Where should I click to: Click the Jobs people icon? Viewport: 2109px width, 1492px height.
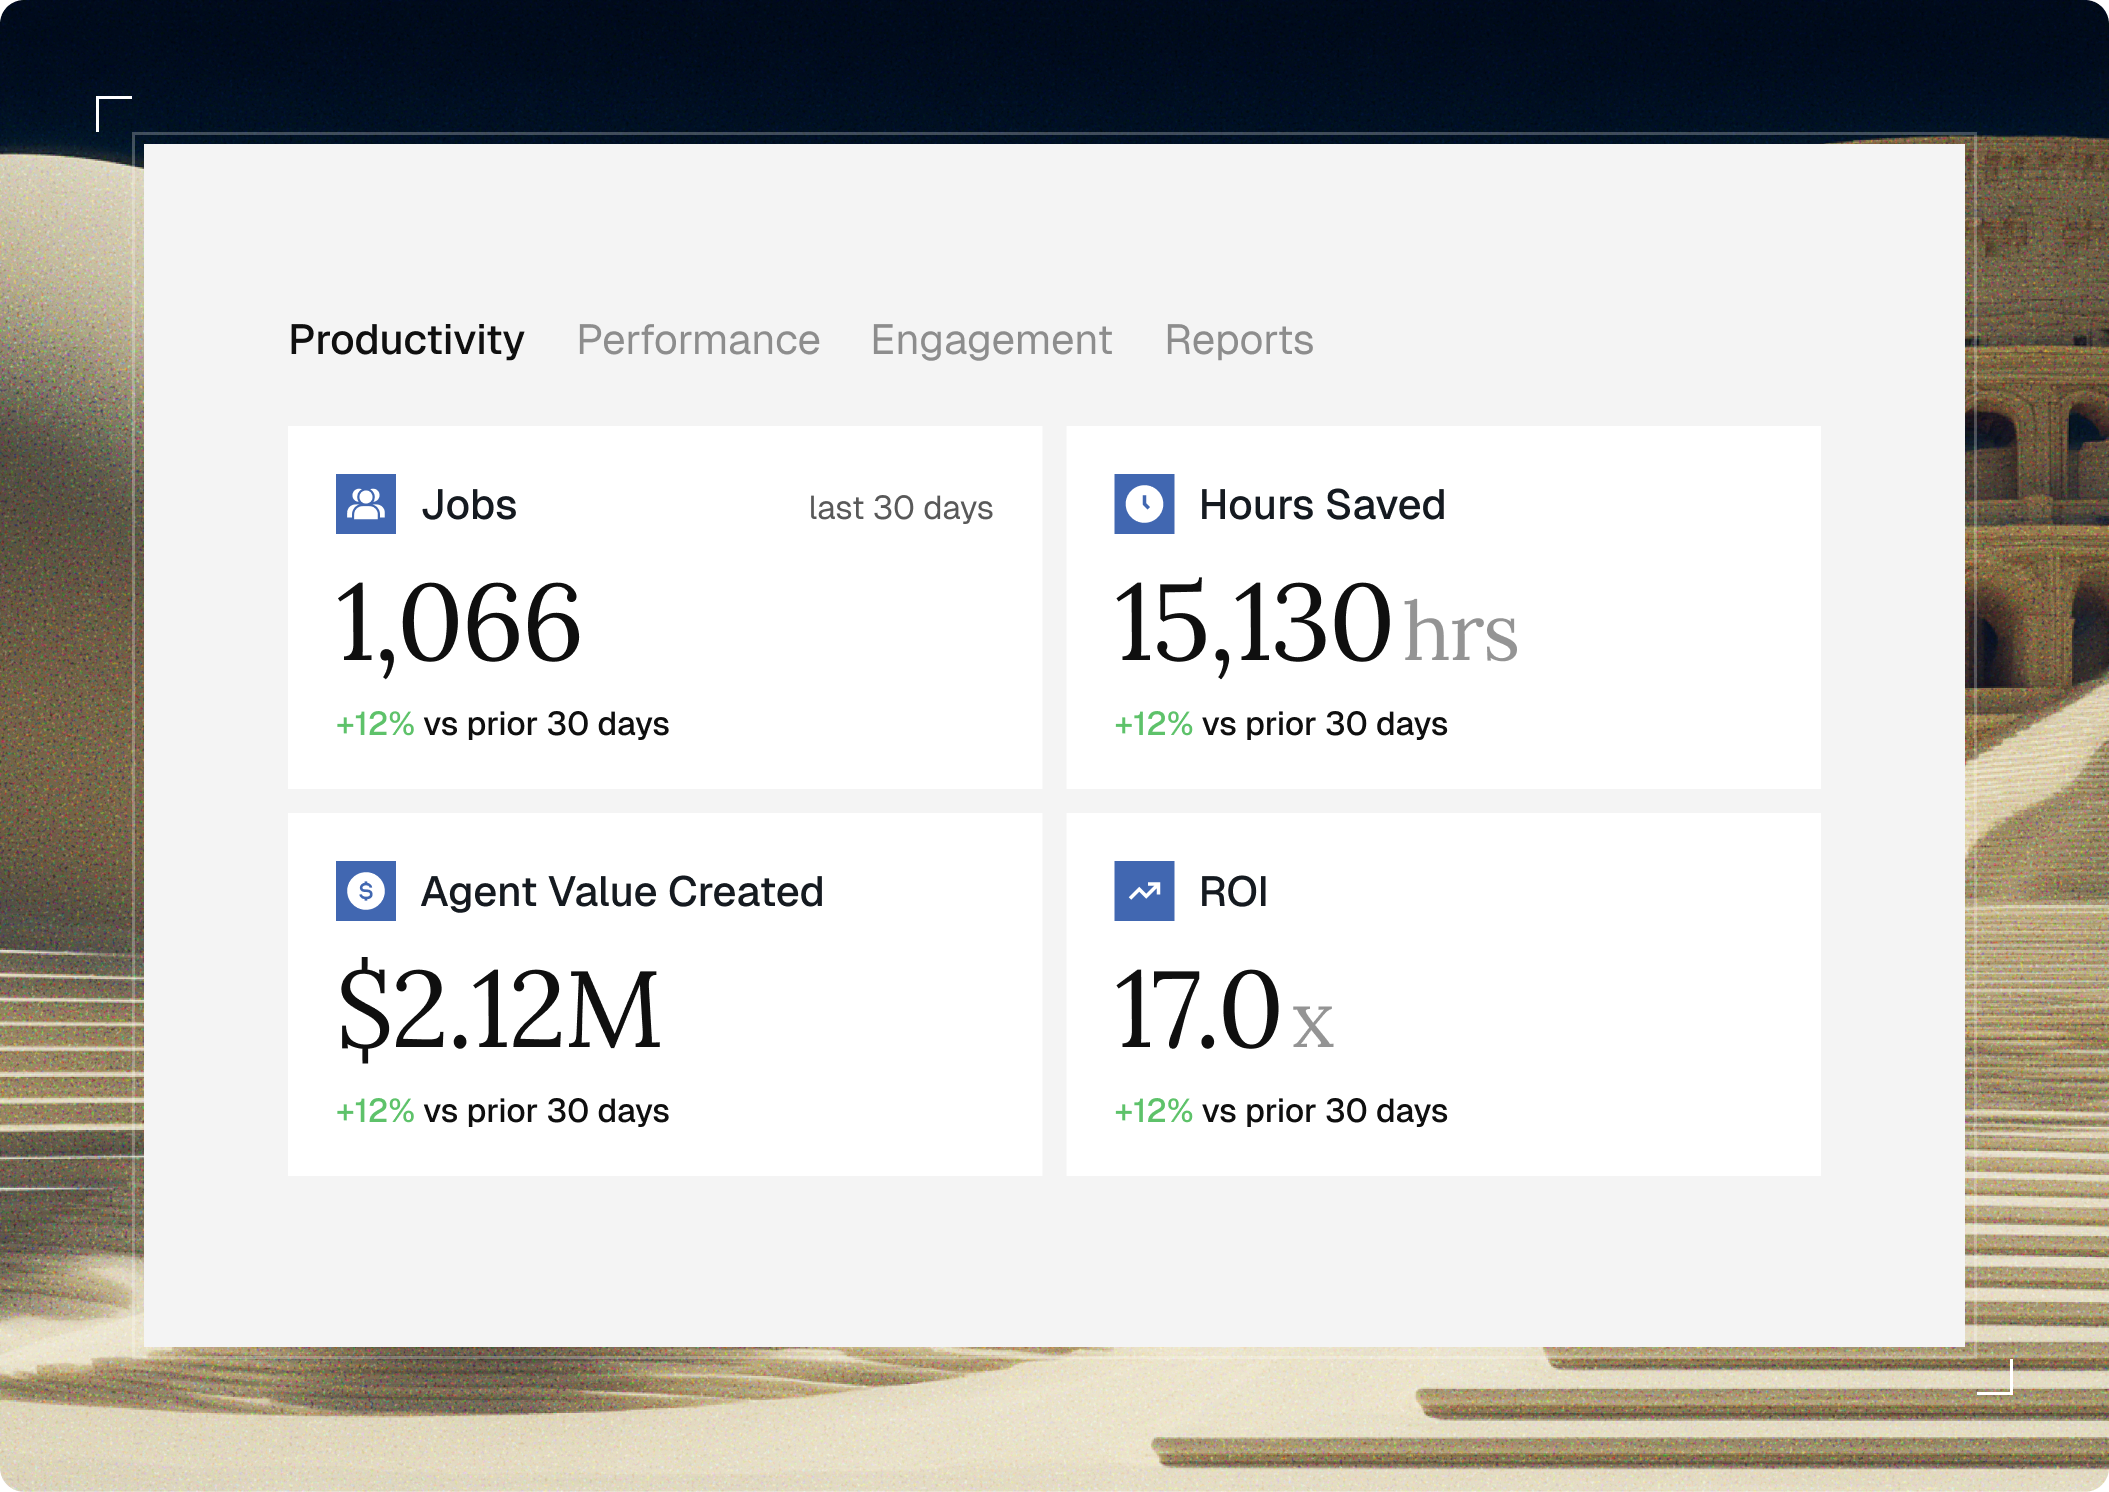[365, 504]
